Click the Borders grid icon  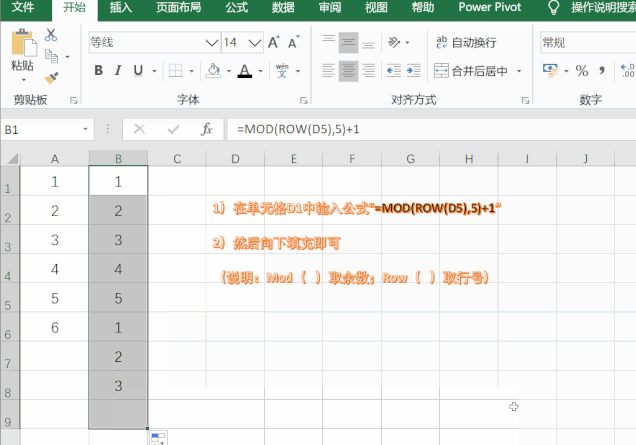(x=174, y=71)
